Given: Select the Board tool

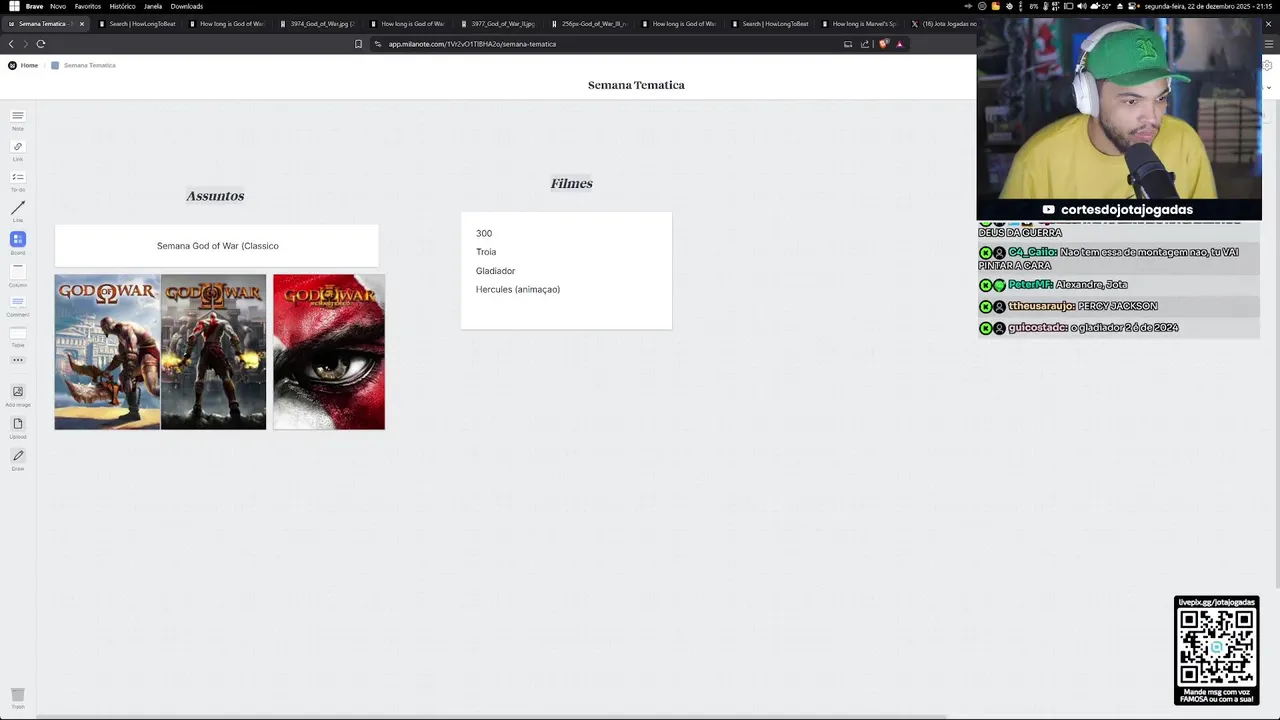Looking at the screenshot, I should (x=18, y=242).
